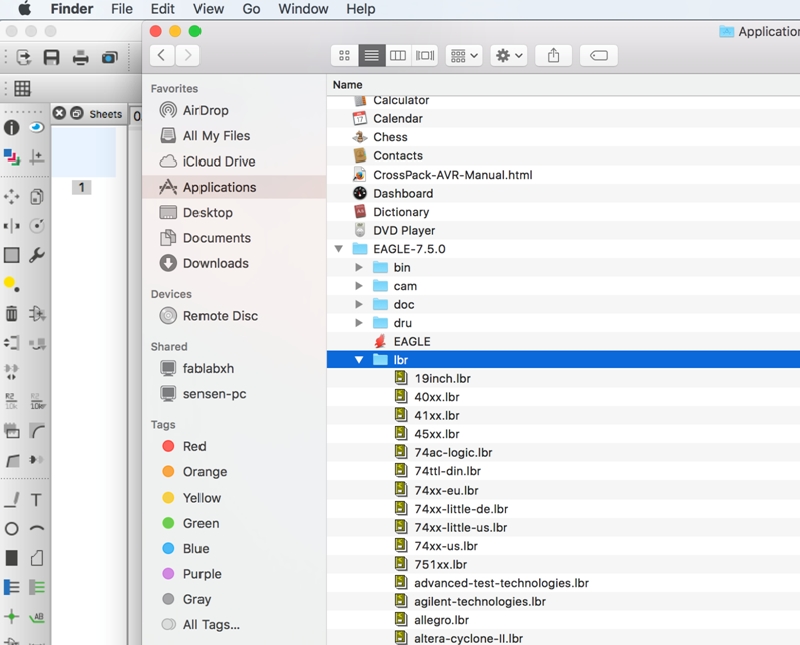Screen dimensions: 800x645
Task: Collapse the lbr folder
Action: point(359,360)
